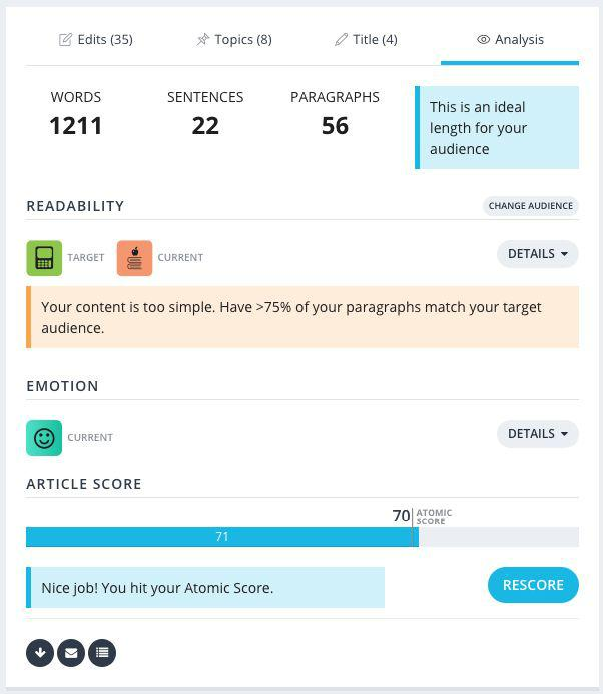Click the current readability apple-books icon
This screenshot has height=694, width=603.
[x=134, y=258]
